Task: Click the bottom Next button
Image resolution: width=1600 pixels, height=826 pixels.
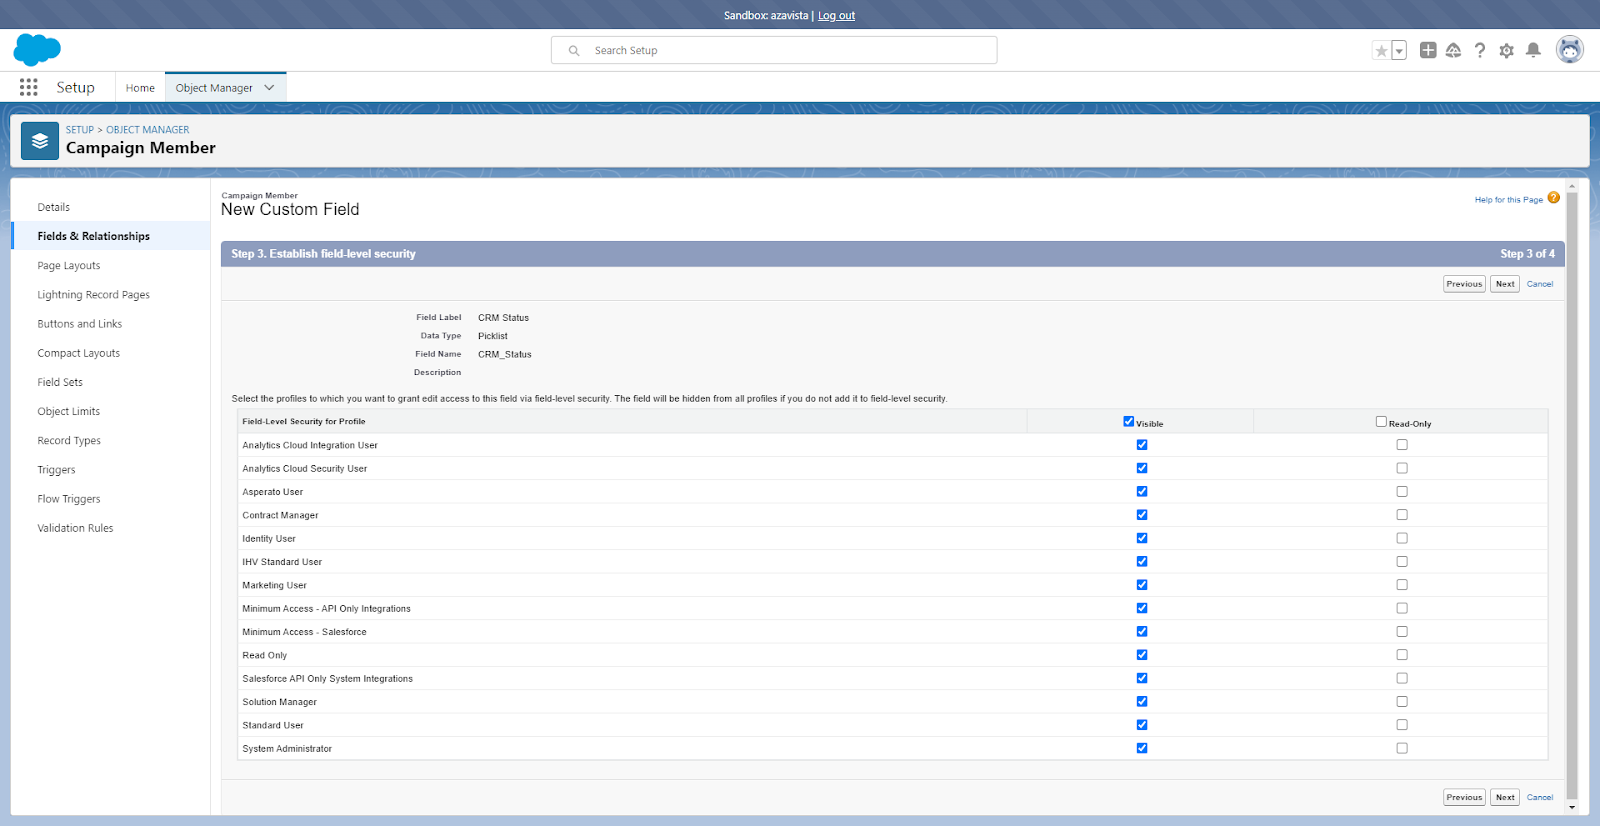Action: pyautogui.click(x=1505, y=797)
